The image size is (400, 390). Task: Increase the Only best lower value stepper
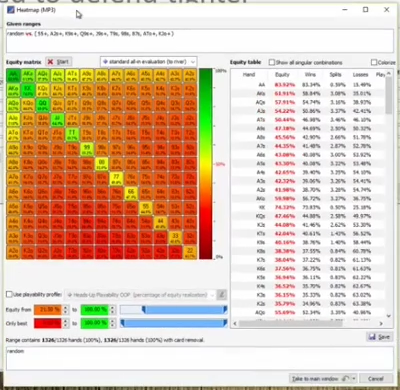(66, 321)
